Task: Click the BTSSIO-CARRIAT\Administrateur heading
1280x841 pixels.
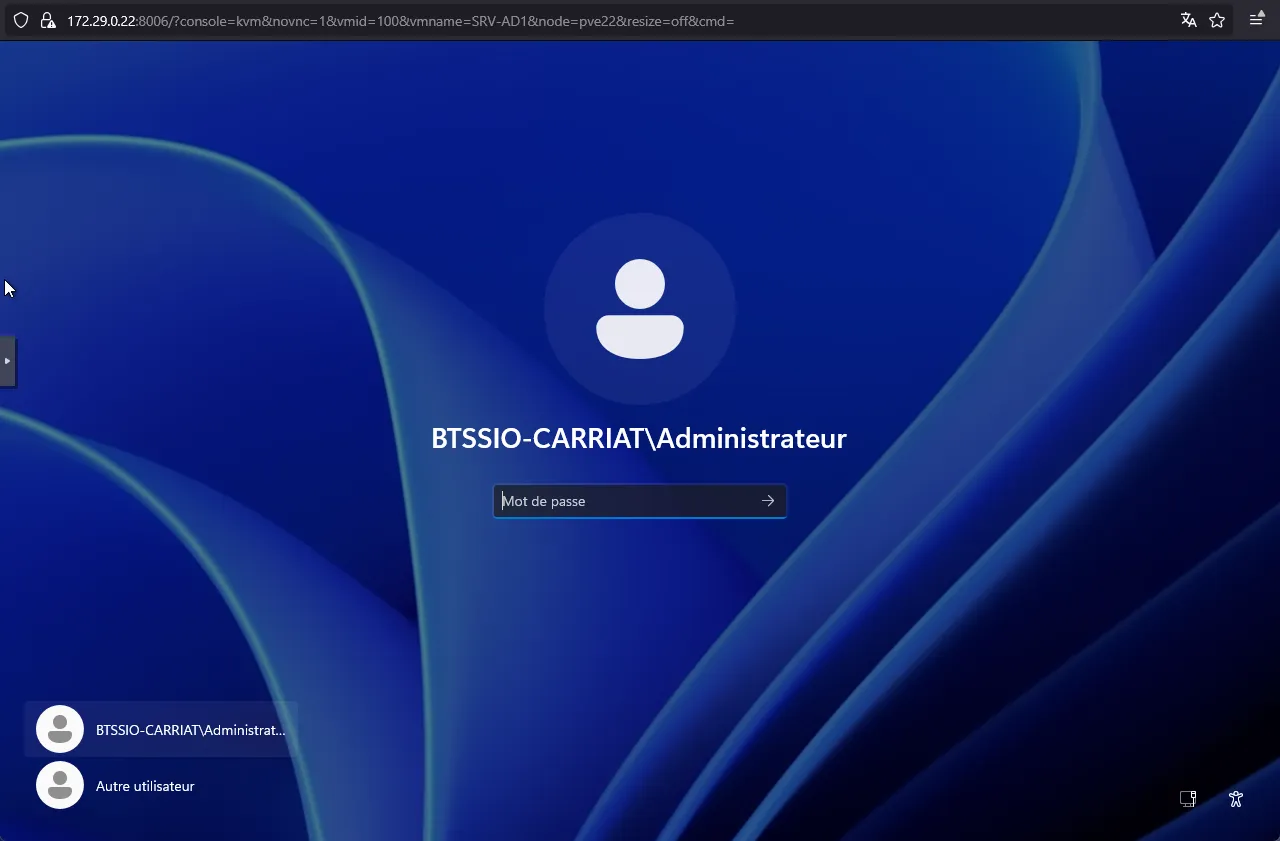Action: (x=639, y=439)
